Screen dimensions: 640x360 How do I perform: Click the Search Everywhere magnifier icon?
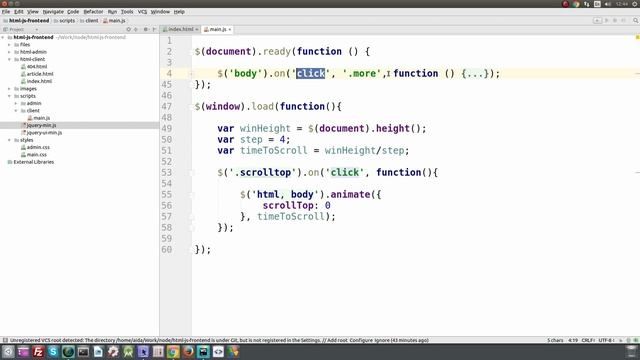(636, 20)
